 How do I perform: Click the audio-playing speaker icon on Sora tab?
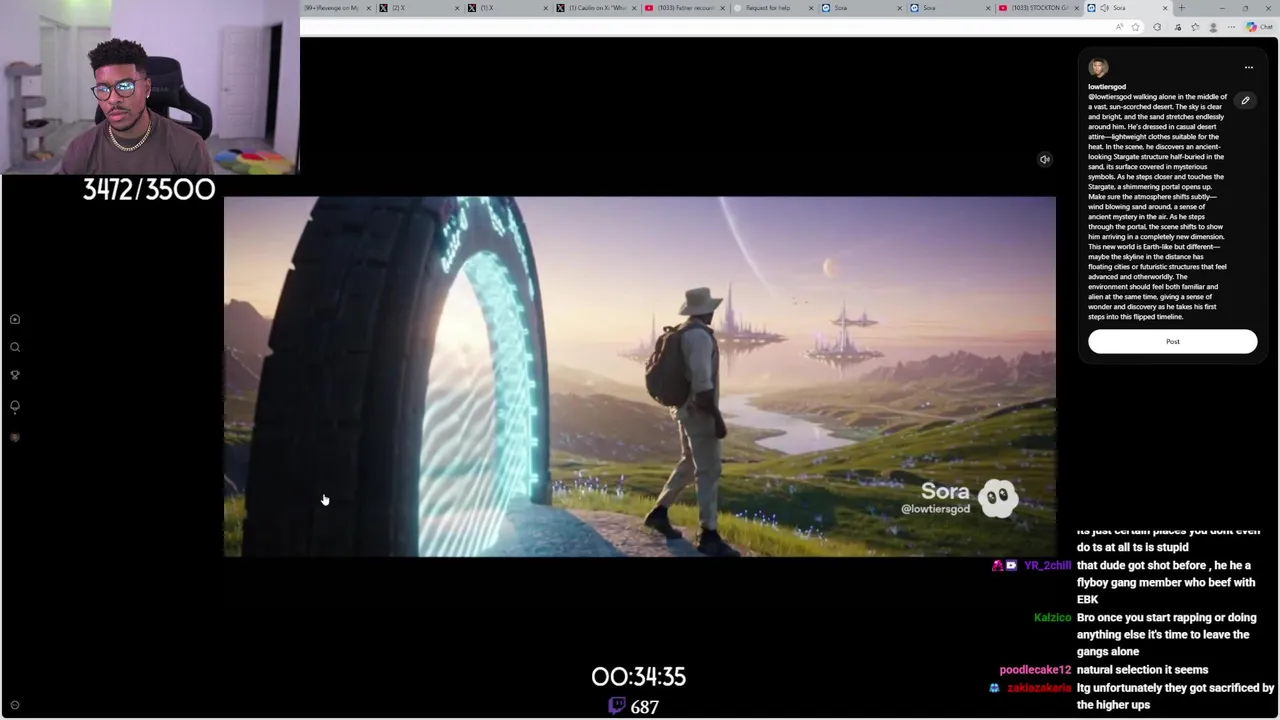1104,8
